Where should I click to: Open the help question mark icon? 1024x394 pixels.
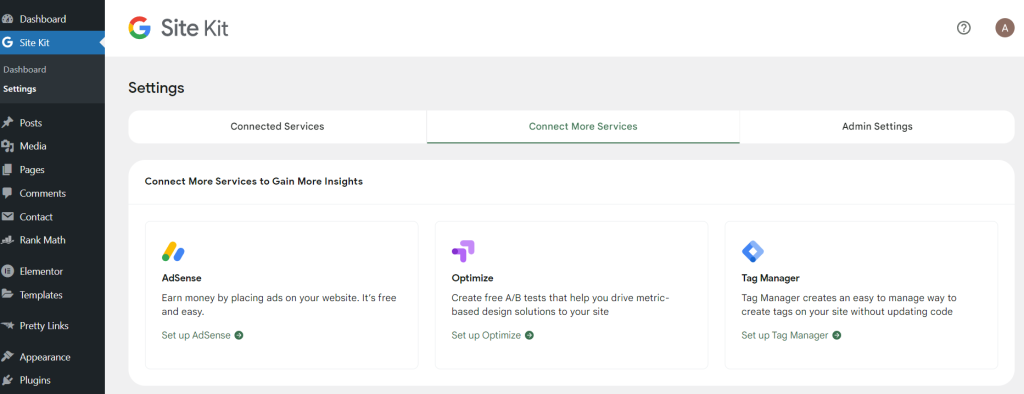pos(963,28)
